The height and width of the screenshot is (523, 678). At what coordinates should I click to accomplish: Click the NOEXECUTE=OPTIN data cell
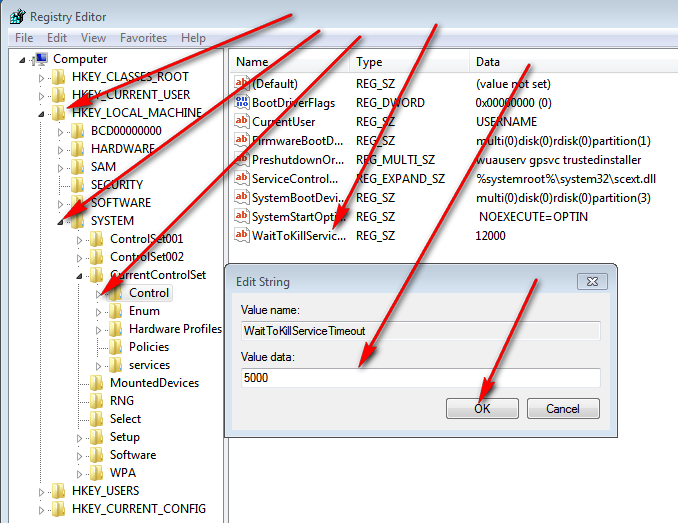[533, 217]
